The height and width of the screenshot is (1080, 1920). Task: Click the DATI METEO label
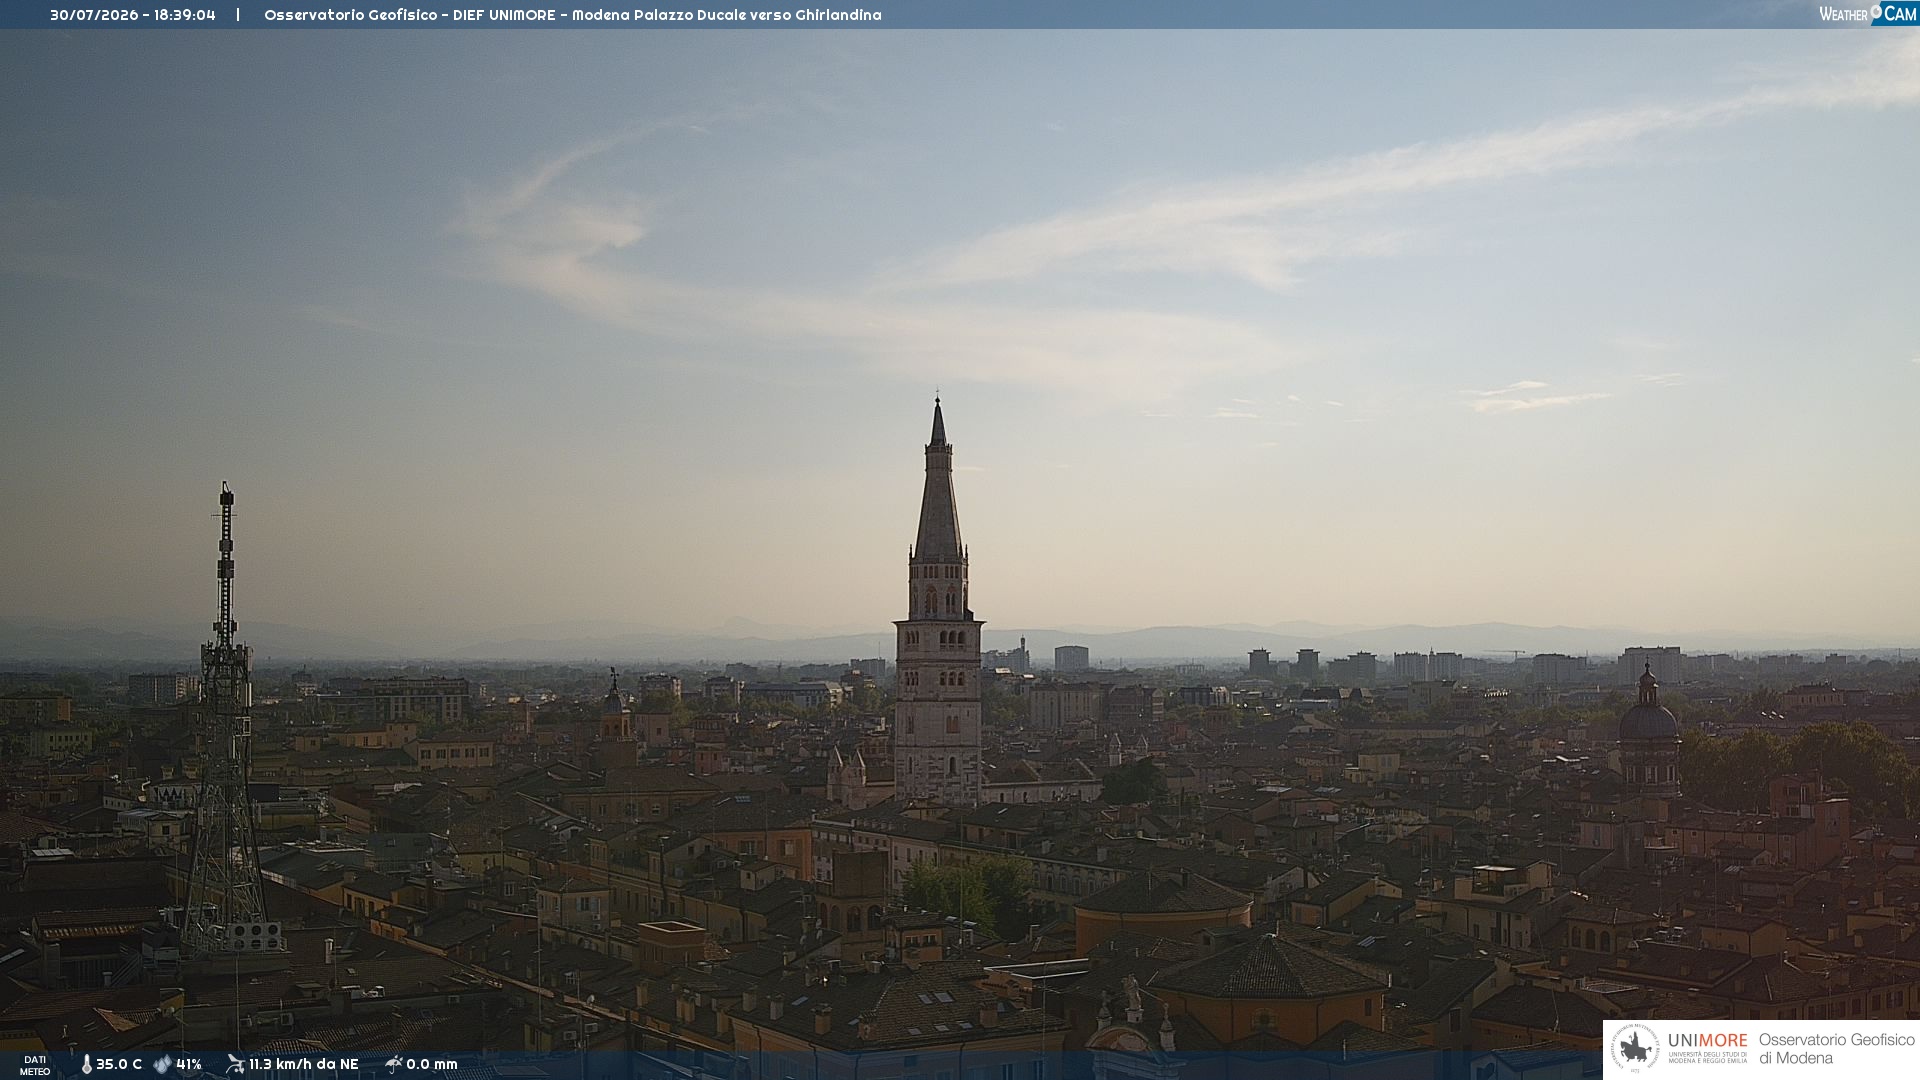(35, 1066)
